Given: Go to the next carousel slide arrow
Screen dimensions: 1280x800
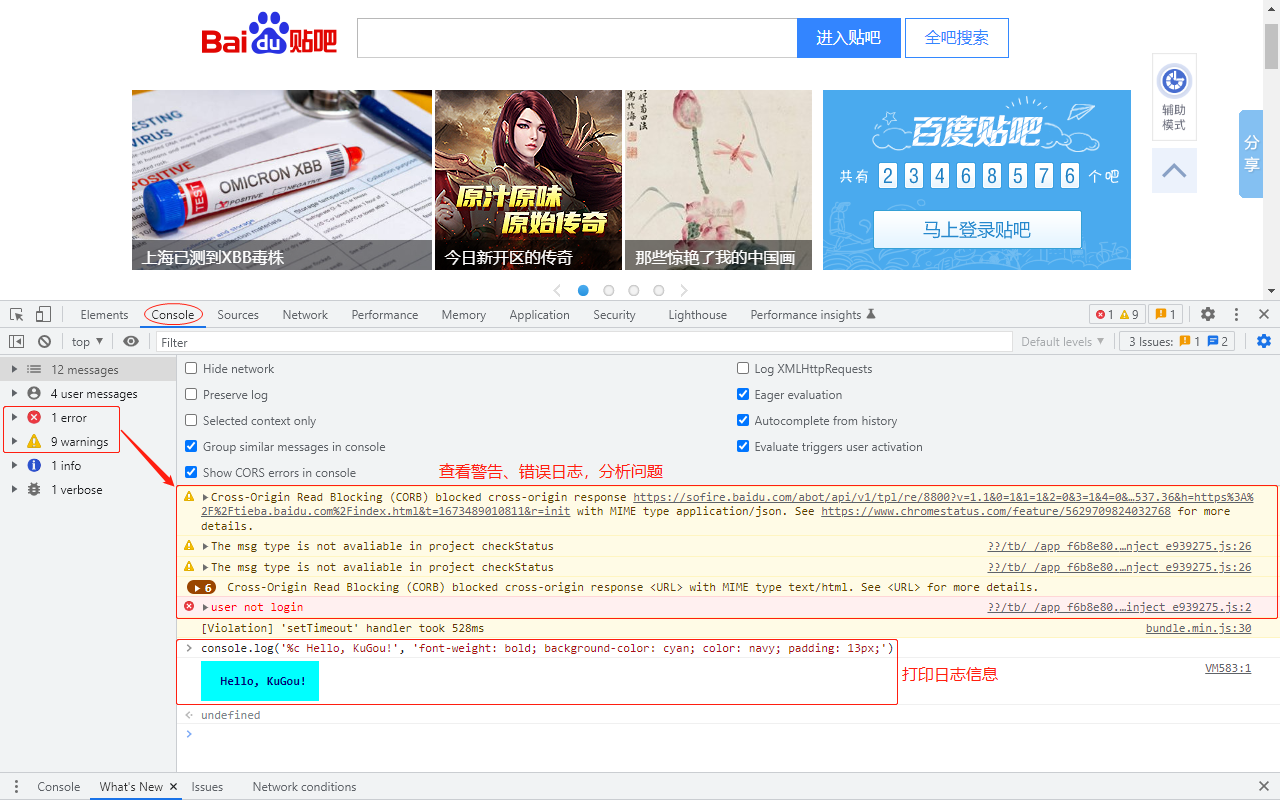Looking at the screenshot, I should (x=684, y=291).
